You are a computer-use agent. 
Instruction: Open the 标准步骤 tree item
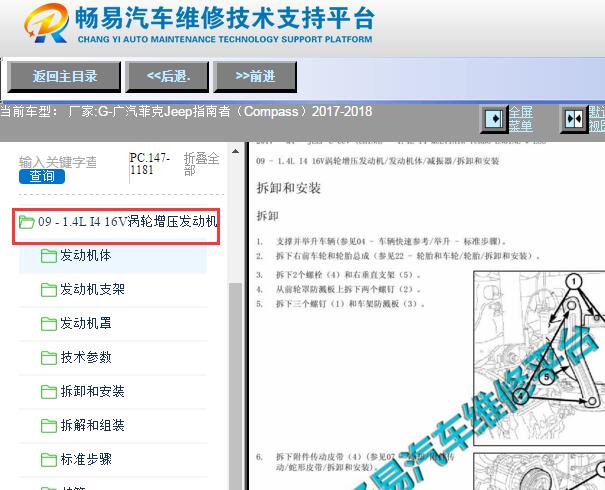pos(86,459)
